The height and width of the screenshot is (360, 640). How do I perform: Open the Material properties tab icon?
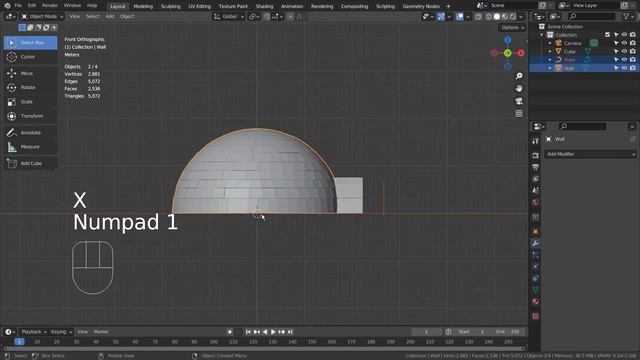pos(536,302)
